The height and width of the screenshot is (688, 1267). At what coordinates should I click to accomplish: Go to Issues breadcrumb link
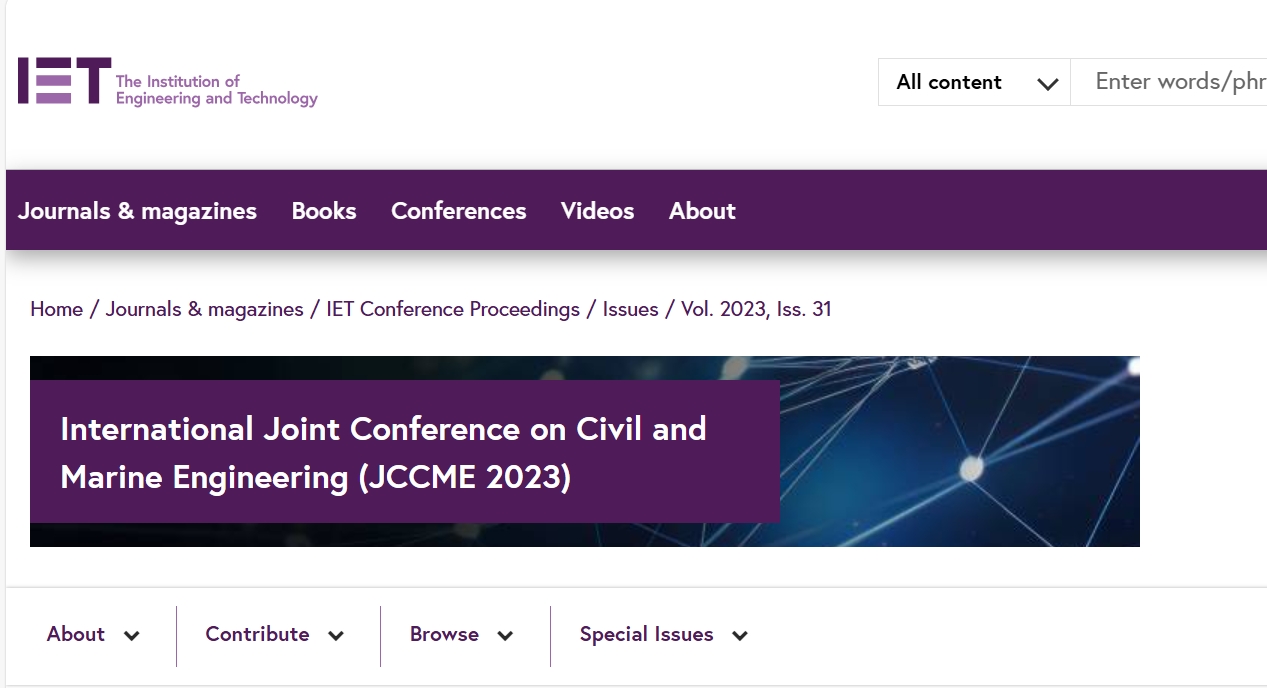[630, 309]
